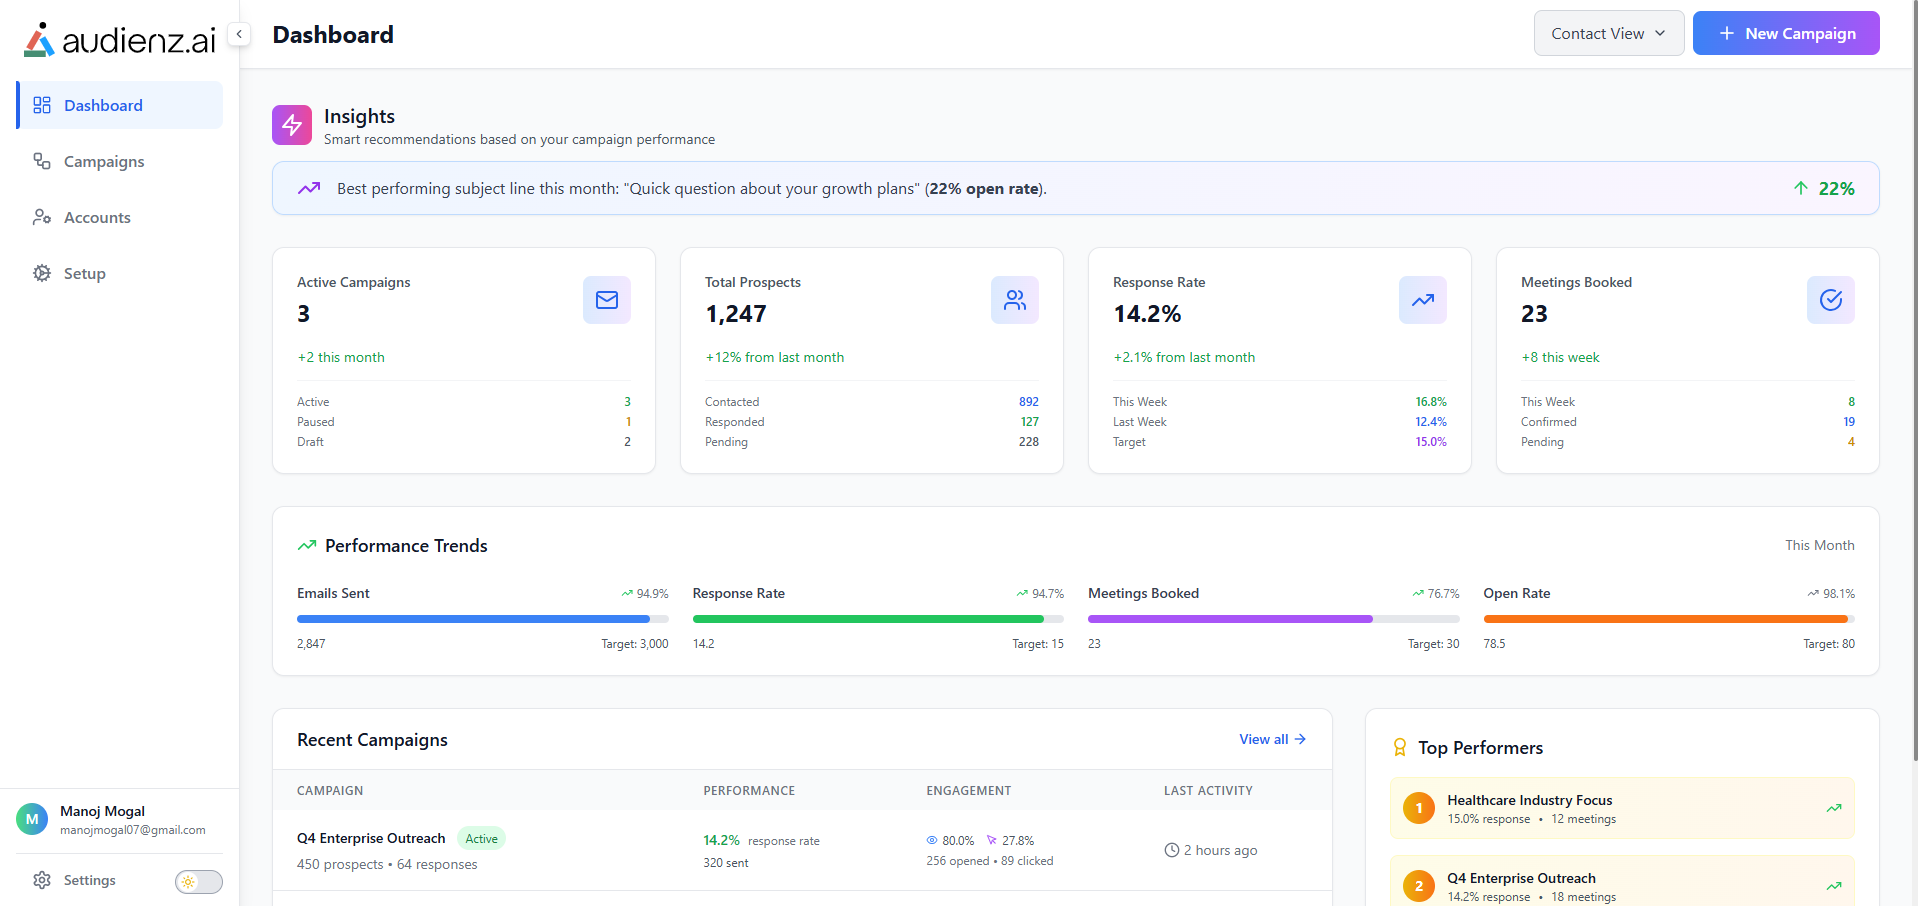The image size is (1918, 906).
Task: Open the Contact View dropdown
Action: [1608, 34]
